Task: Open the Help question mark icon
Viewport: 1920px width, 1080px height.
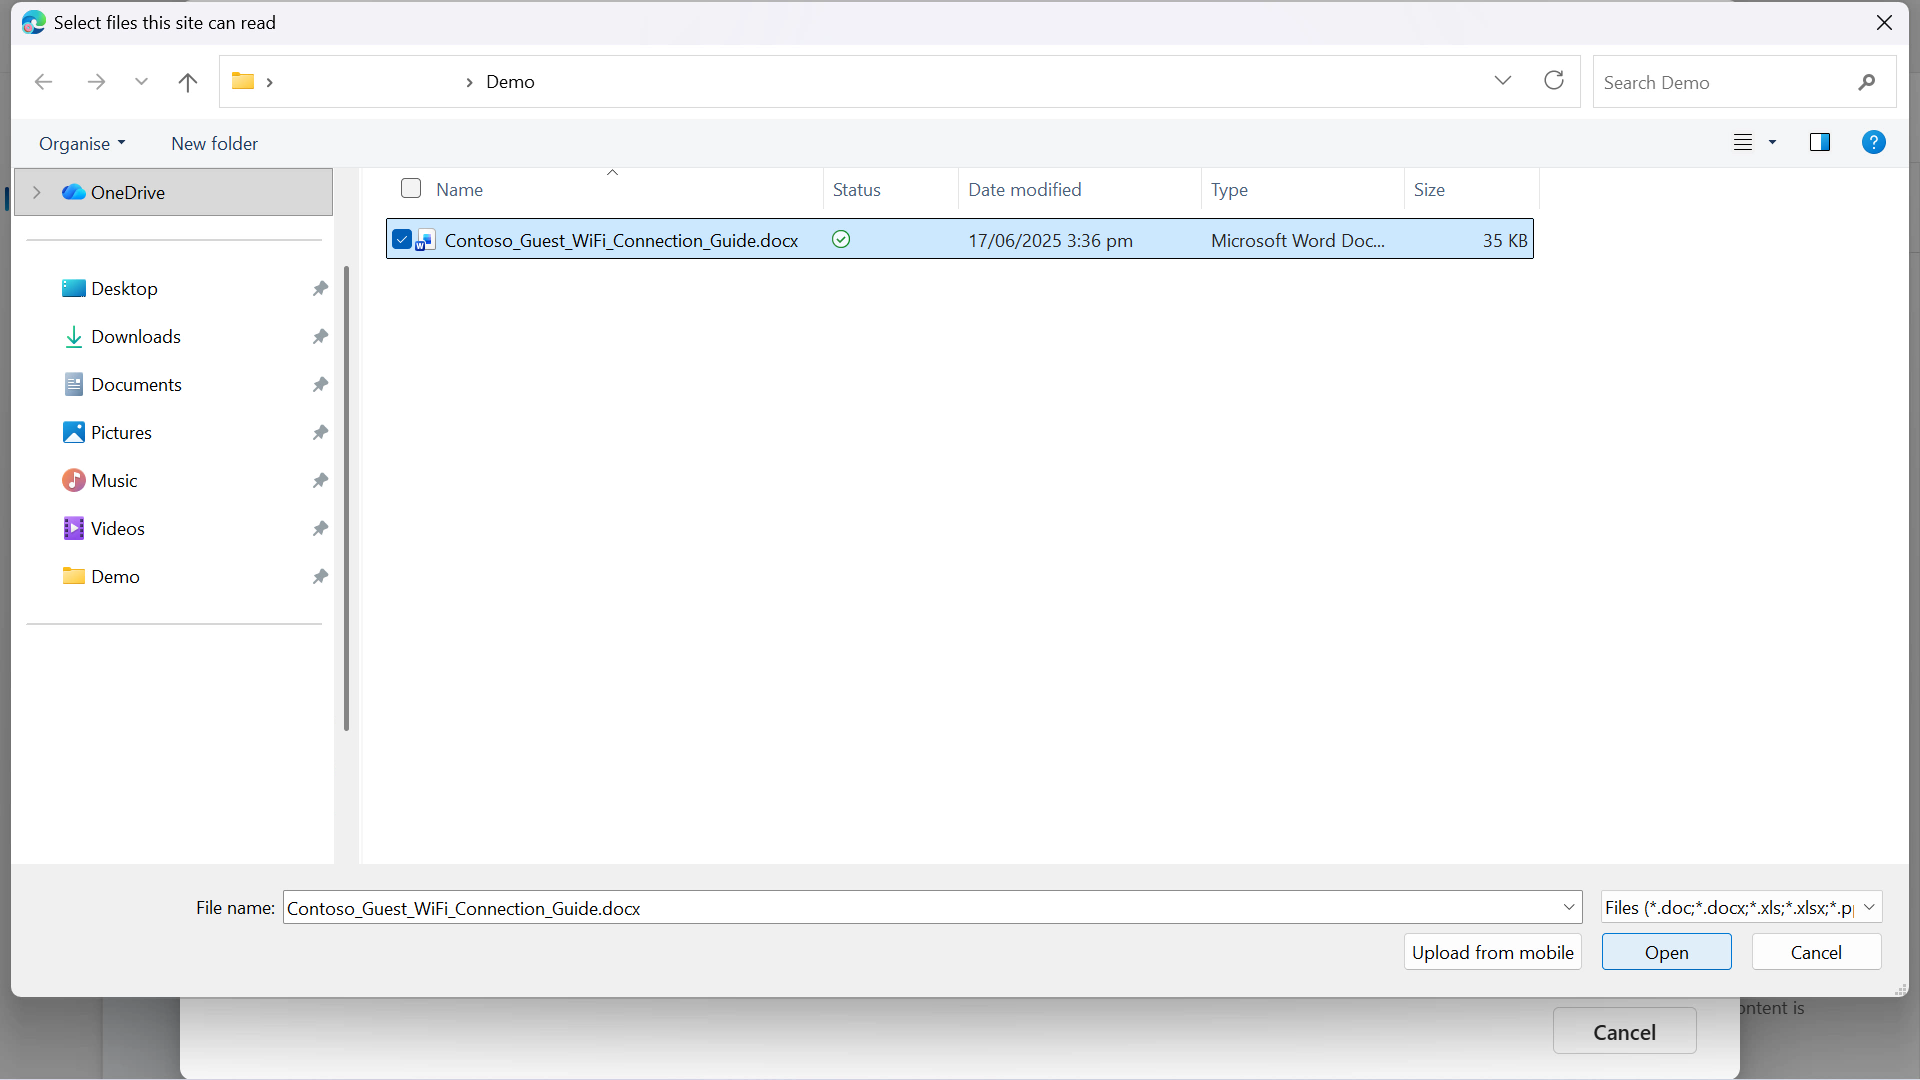Action: pos(1873,142)
